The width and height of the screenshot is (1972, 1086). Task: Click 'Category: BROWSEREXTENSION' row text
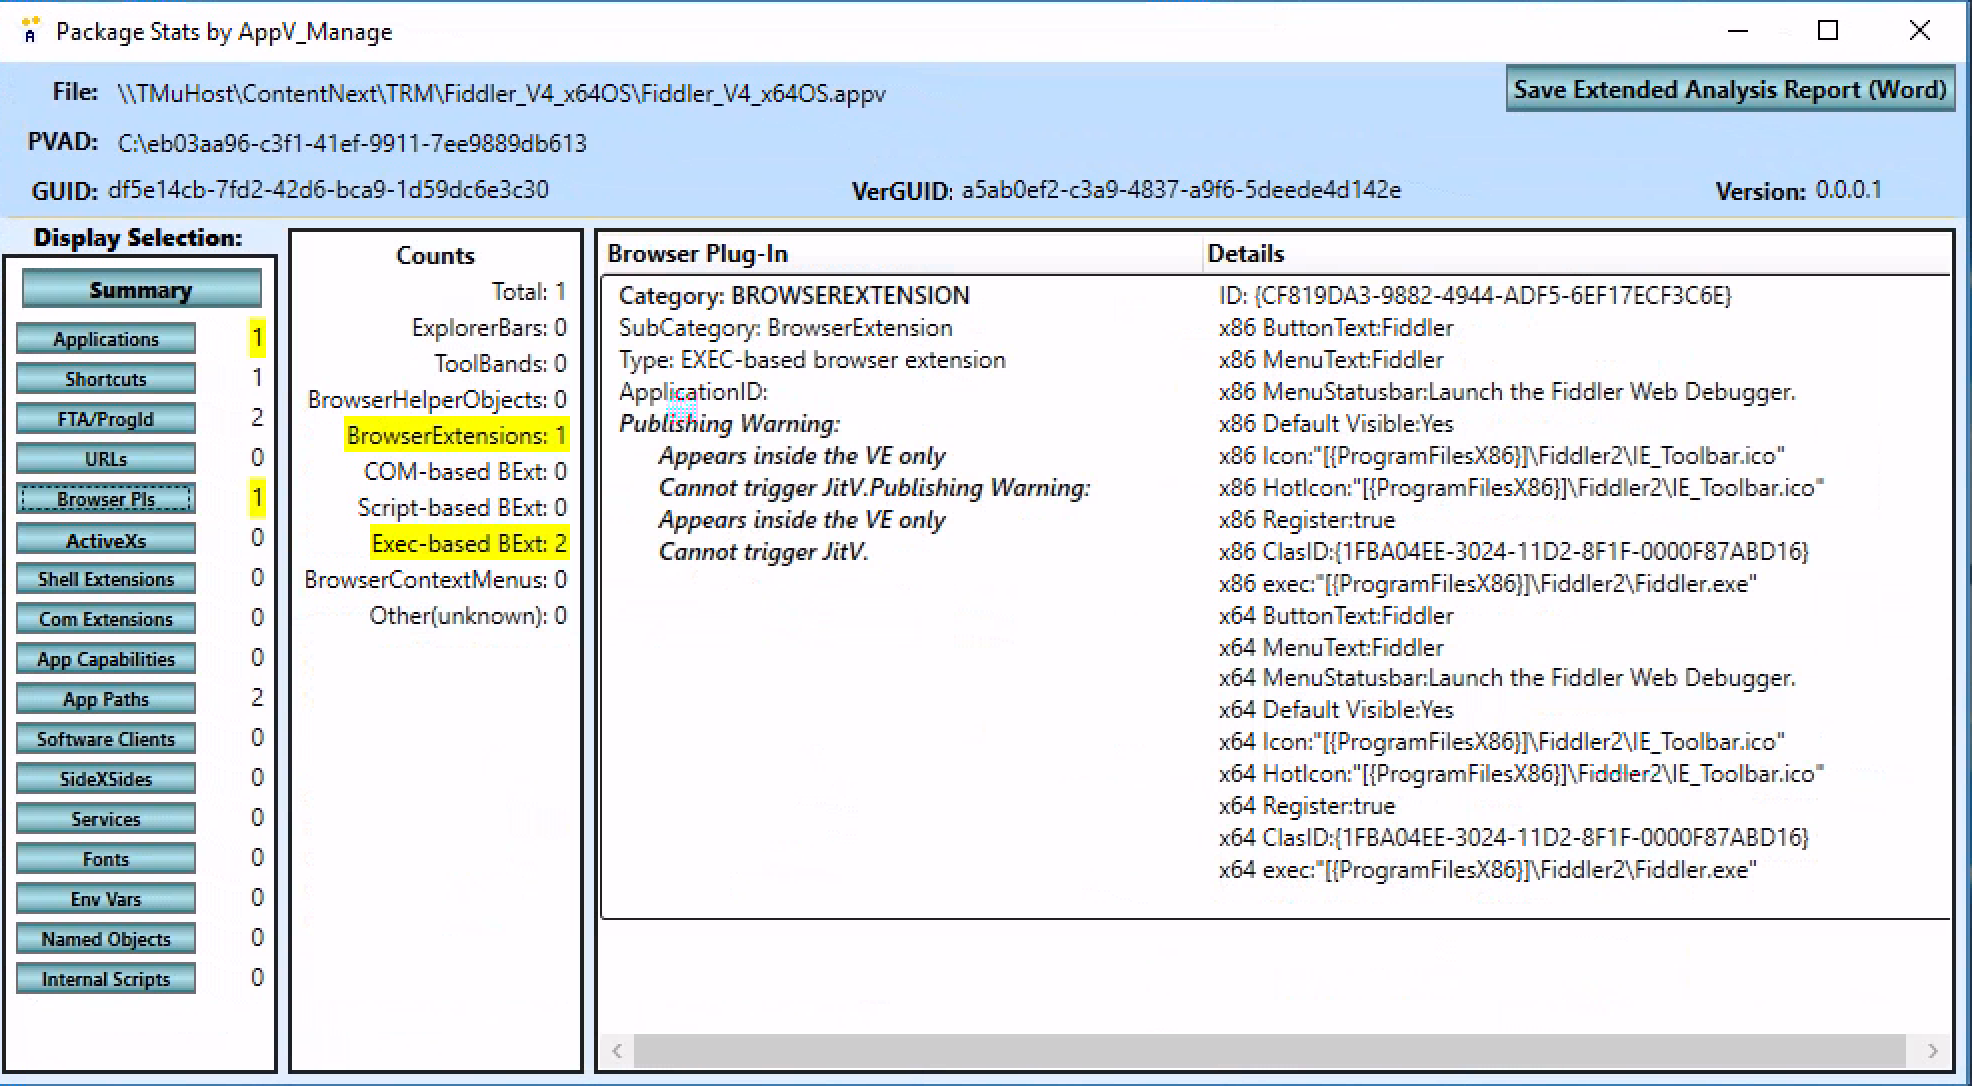[794, 296]
